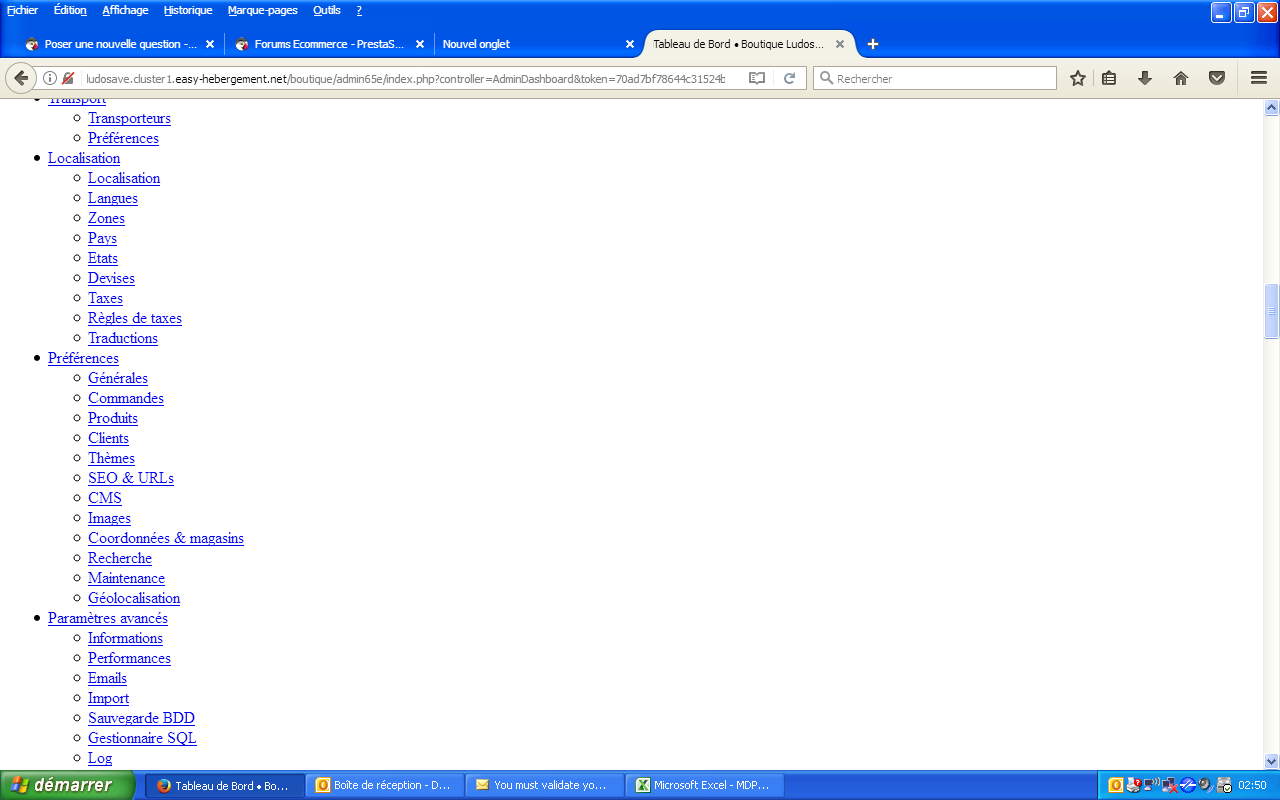Go to Firefox home page icon

coord(1181,78)
